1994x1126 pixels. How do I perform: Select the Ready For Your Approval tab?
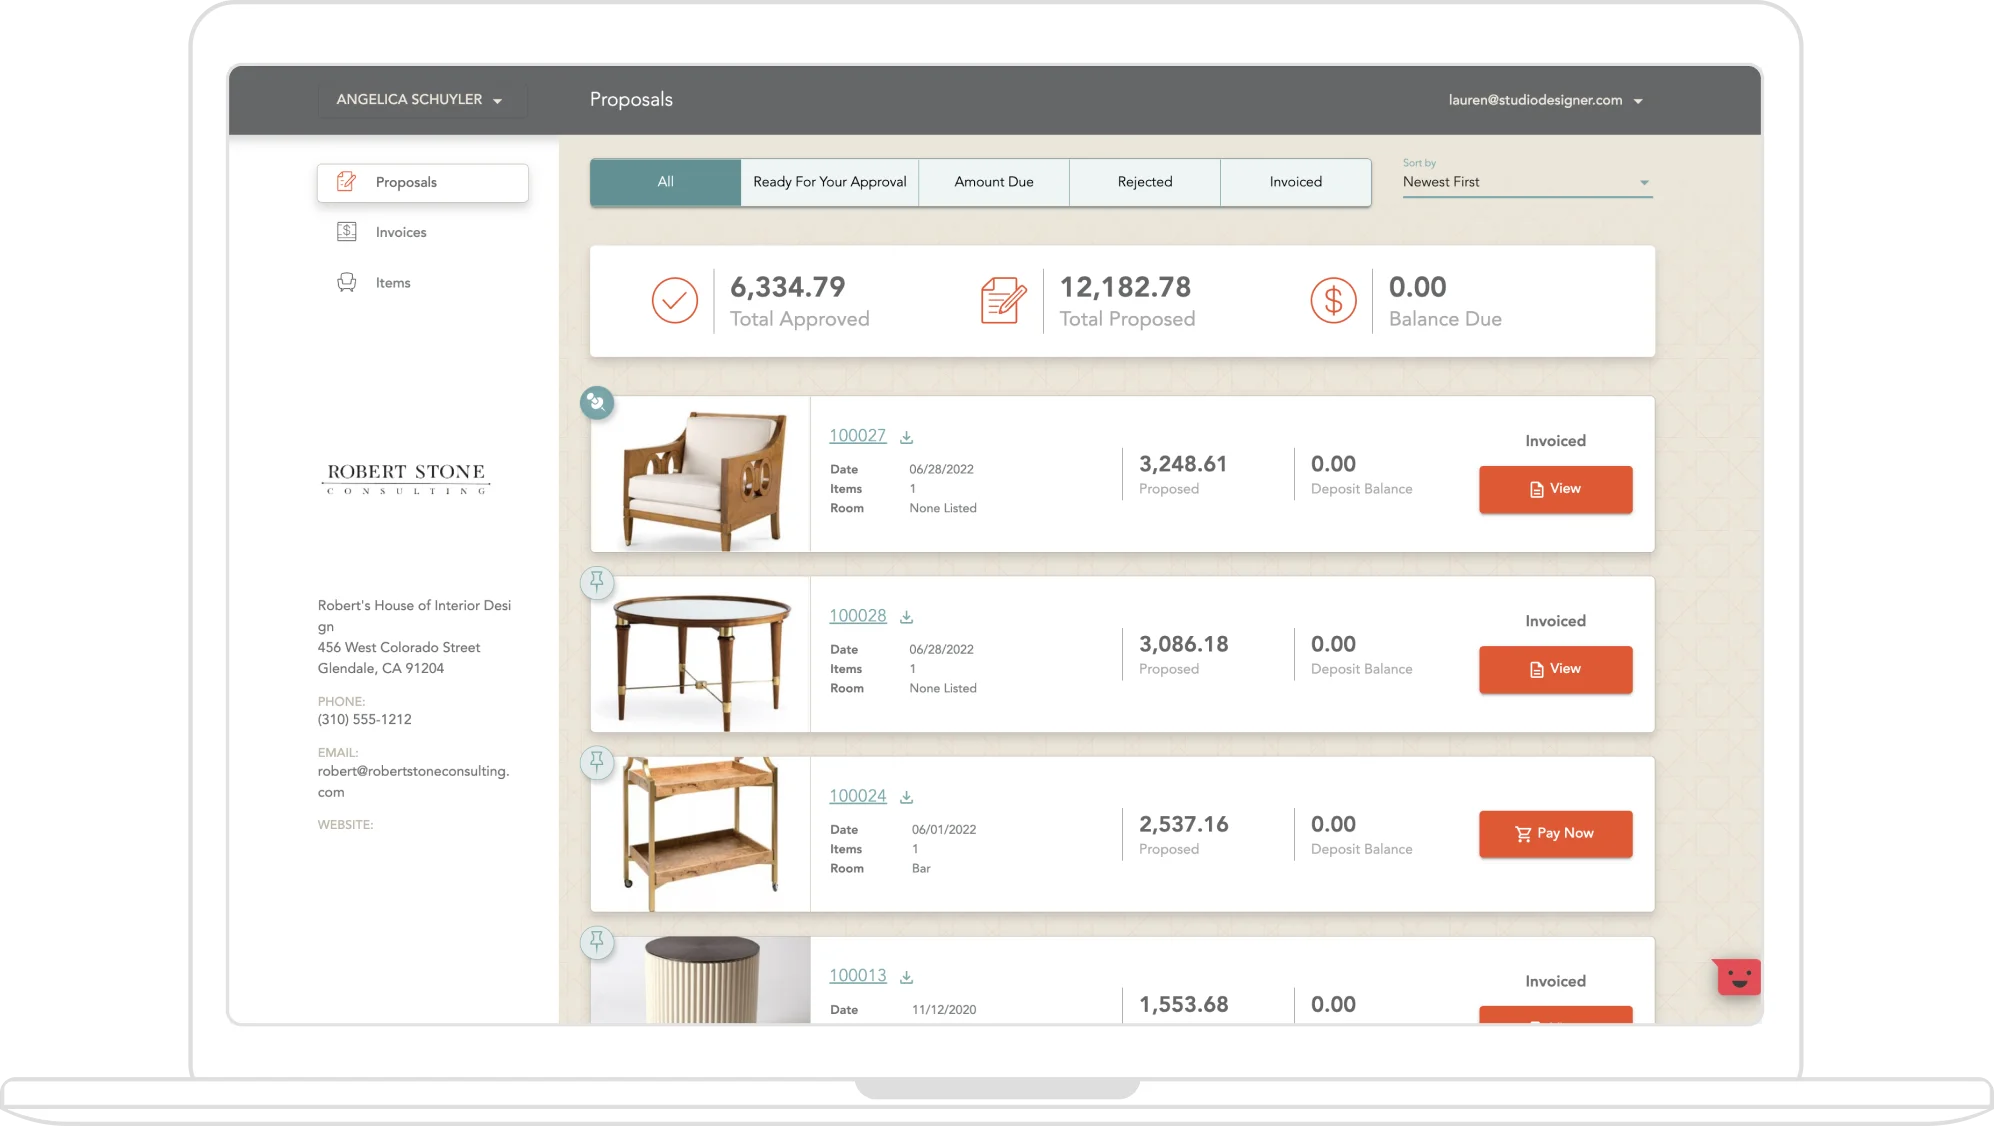[829, 181]
